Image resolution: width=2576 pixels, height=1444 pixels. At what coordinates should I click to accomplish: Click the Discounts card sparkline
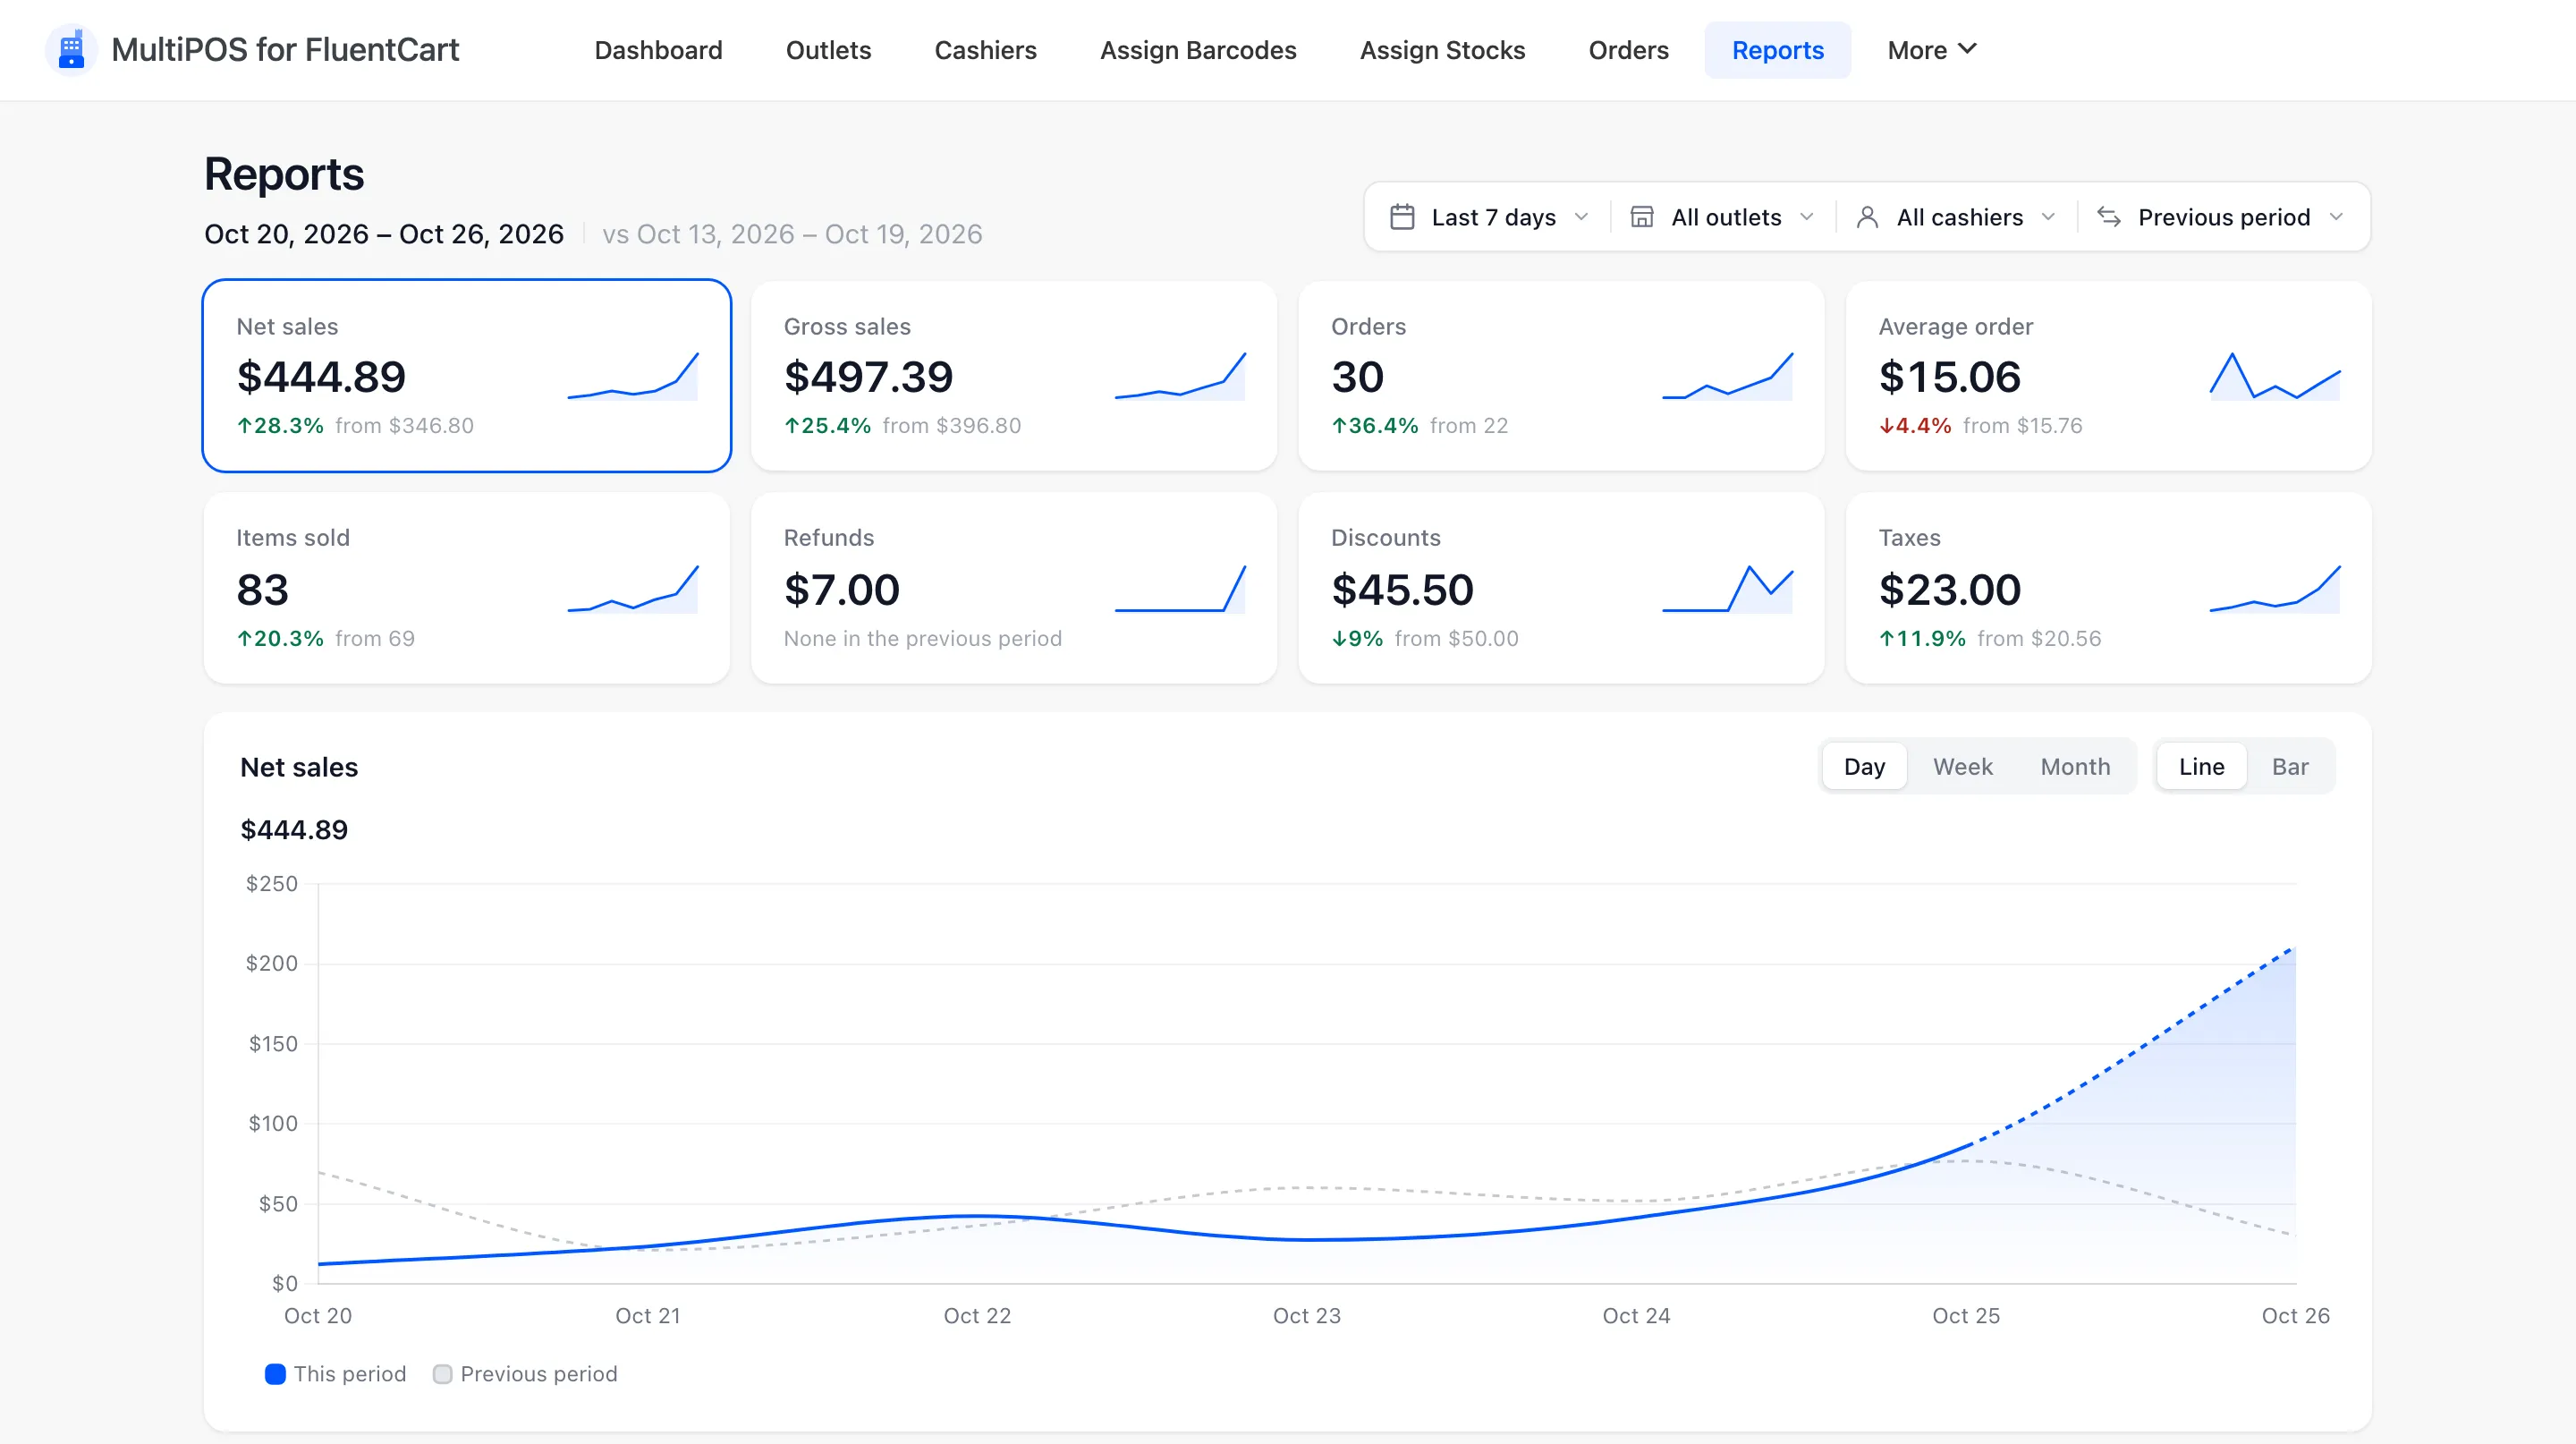tap(1728, 589)
